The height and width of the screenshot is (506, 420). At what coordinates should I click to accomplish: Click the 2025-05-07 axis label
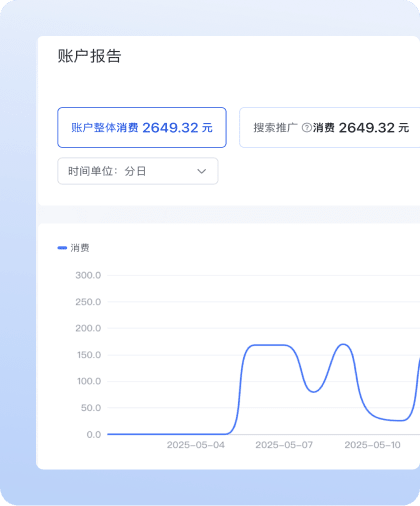click(284, 445)
